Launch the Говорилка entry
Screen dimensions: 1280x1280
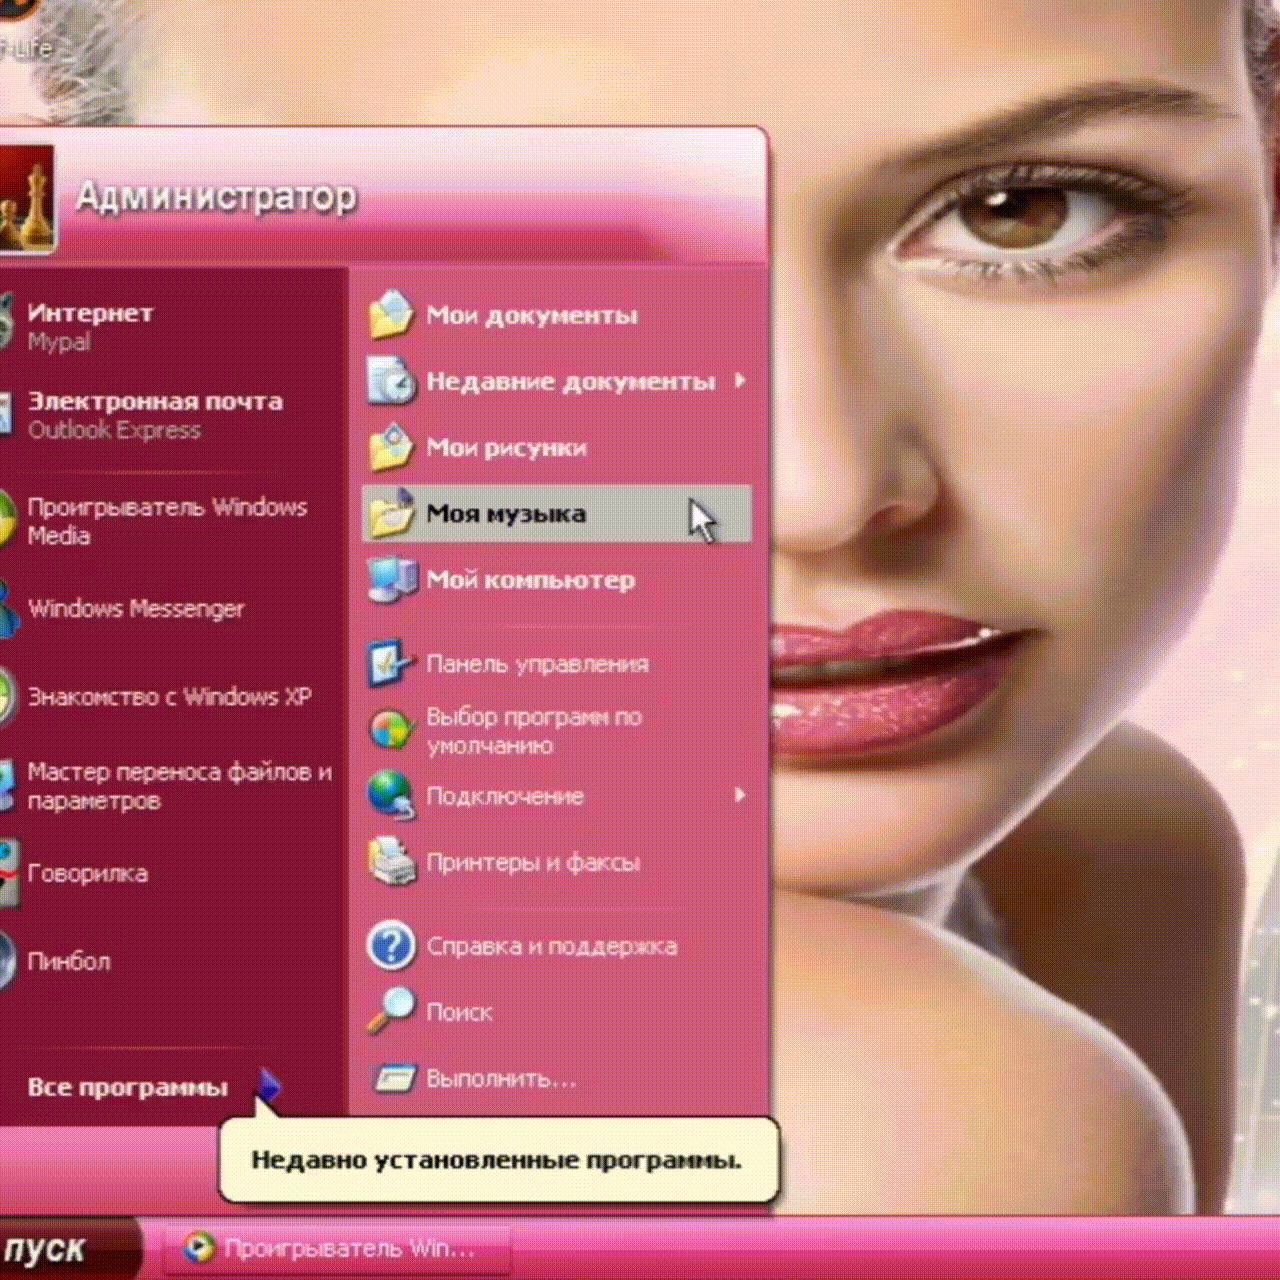click(170, 873)
